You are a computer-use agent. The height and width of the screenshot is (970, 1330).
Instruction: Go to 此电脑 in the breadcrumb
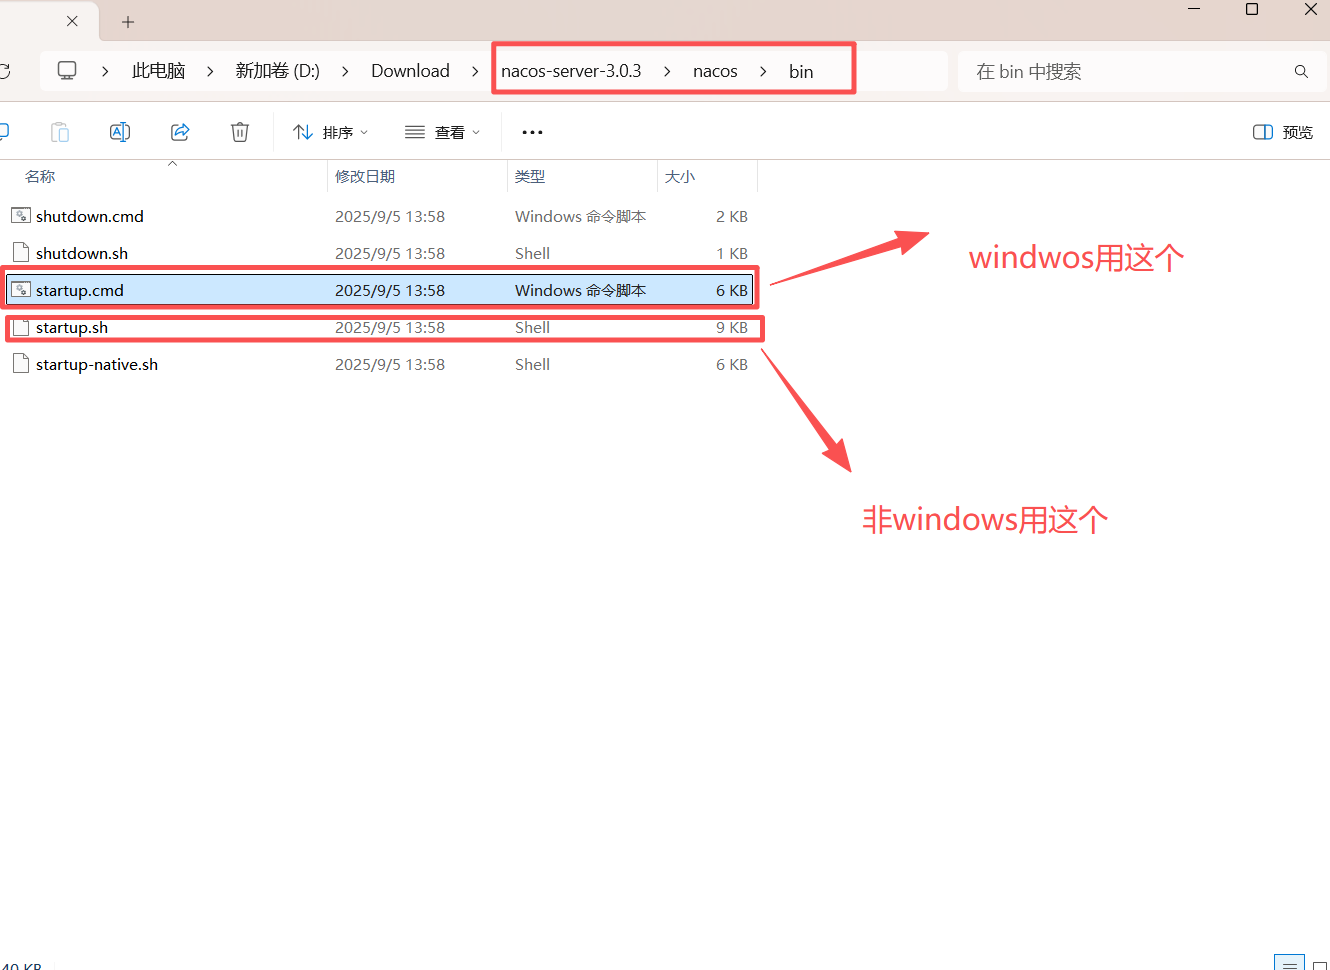(x=158, y=71)
